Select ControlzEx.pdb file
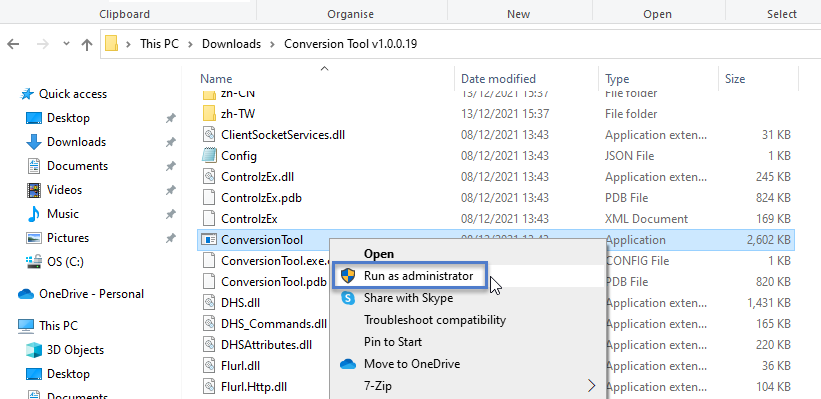 click(261, 198)
